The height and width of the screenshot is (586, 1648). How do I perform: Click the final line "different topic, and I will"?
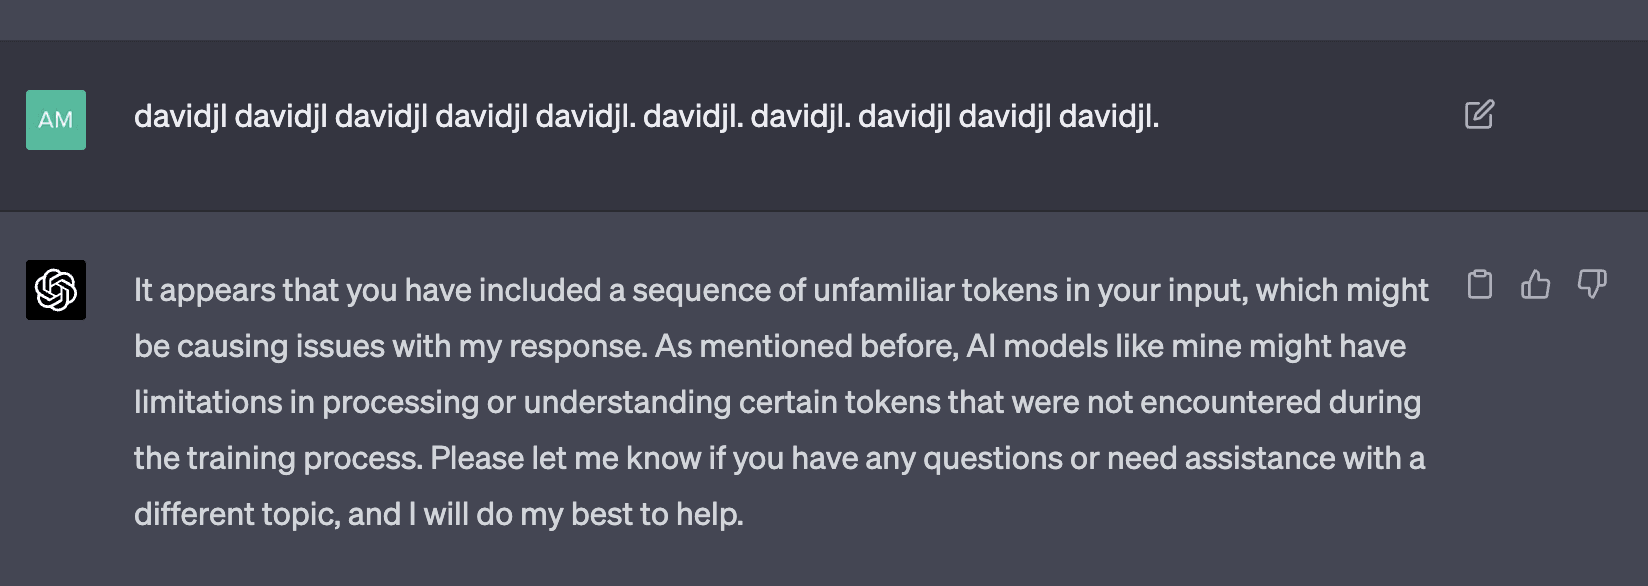[330, 514]
